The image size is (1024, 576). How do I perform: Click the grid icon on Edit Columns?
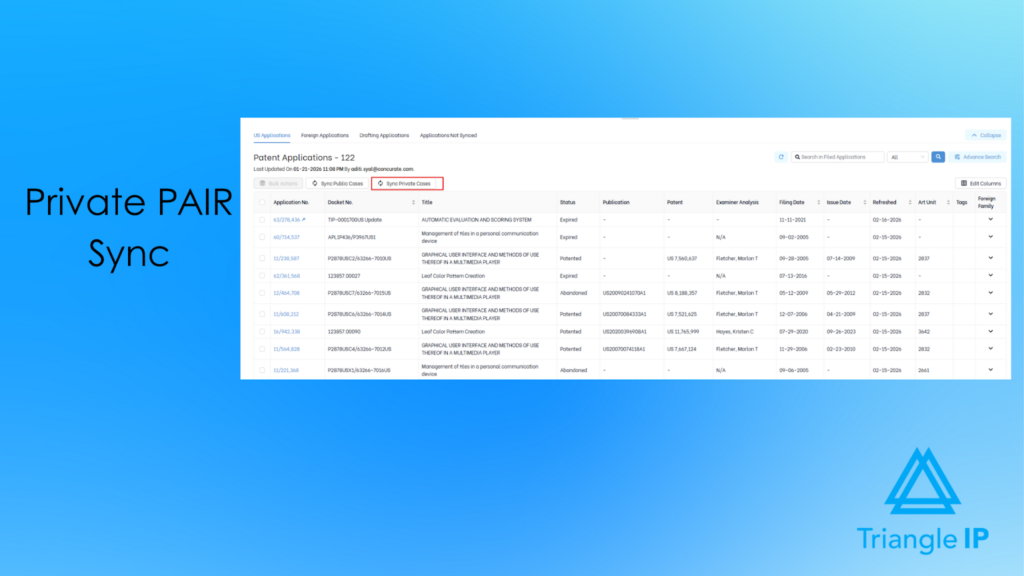(964, 185)
